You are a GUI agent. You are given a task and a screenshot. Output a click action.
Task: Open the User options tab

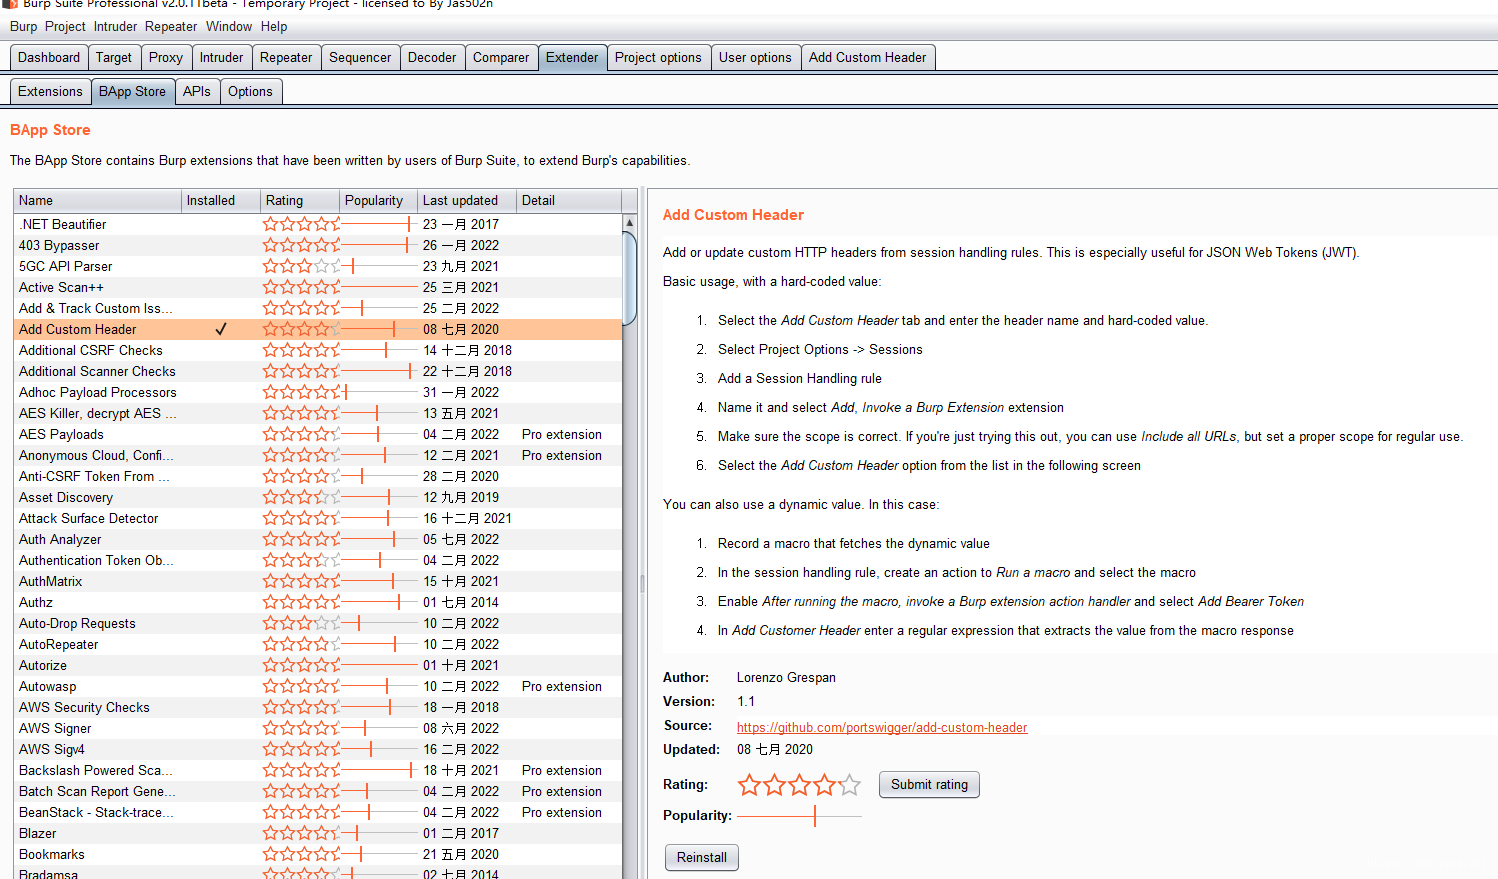(755, 58)
